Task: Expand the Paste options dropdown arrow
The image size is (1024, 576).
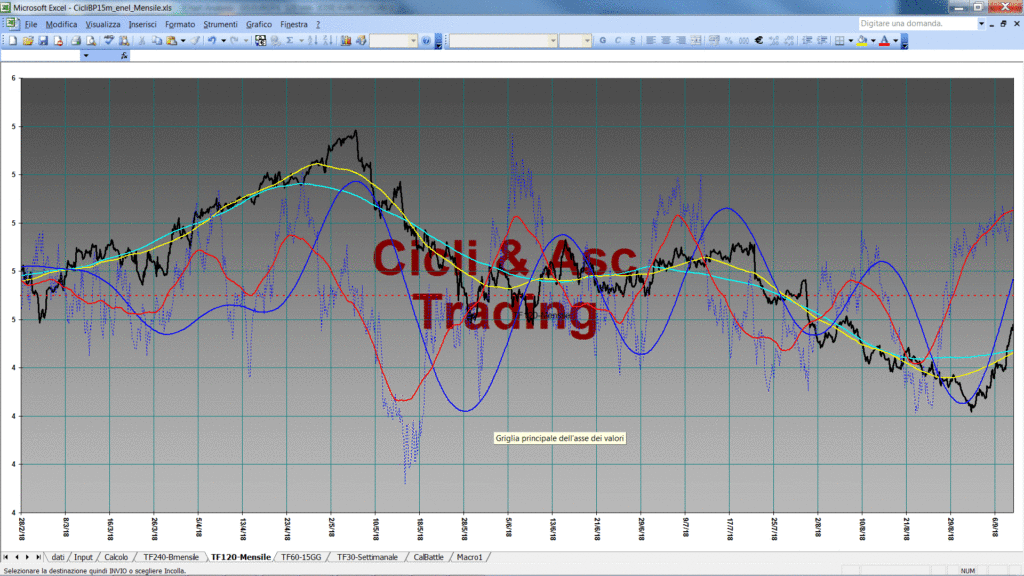Action: click(183, 40)
